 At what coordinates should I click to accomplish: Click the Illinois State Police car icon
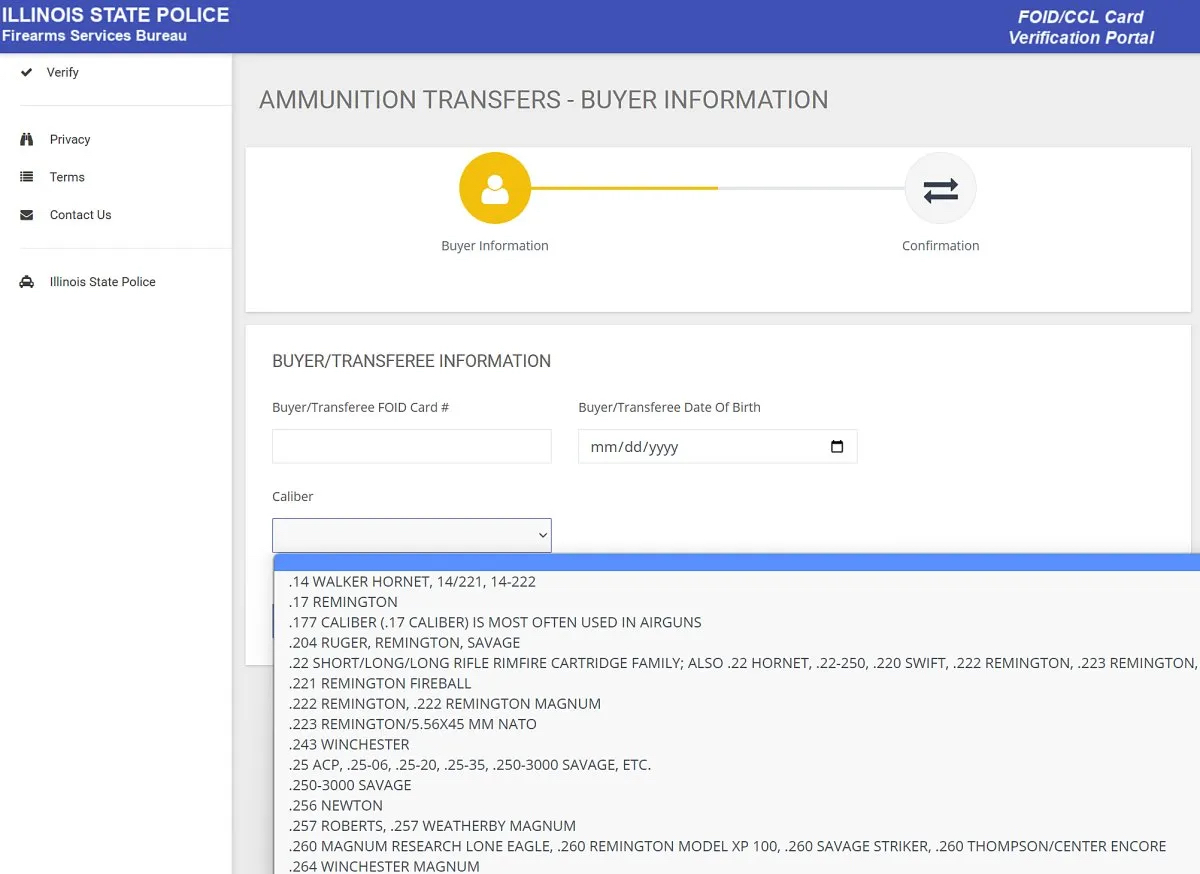point(27,282)
